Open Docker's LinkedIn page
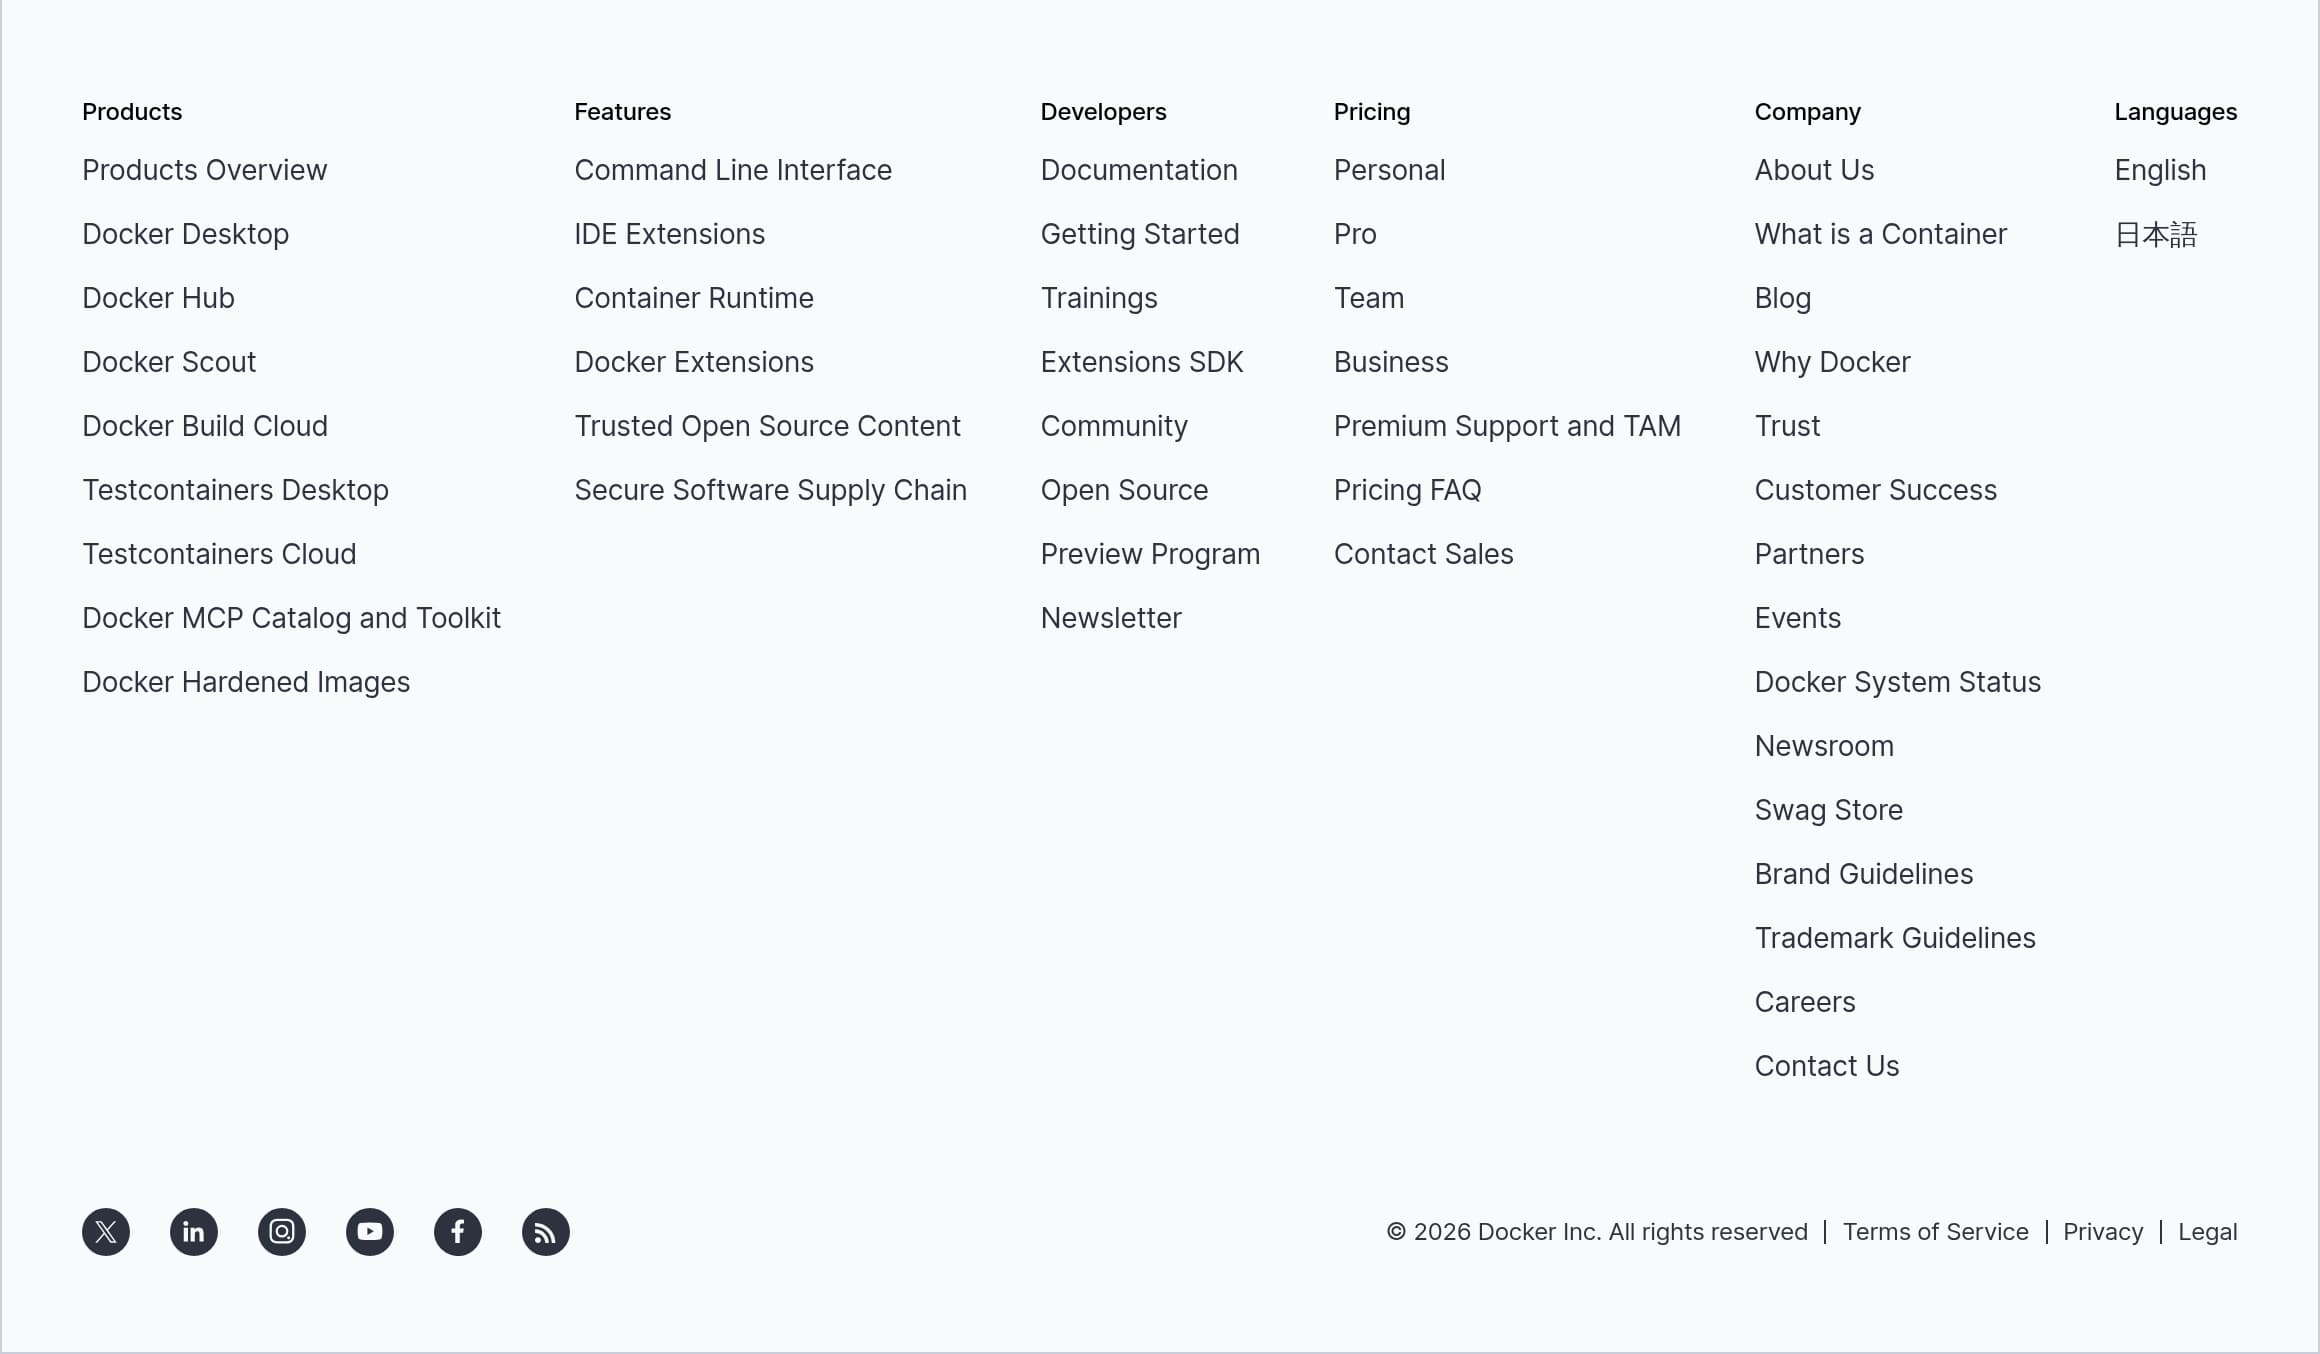Screen dimensions: 2320x1354 click(x=193, y=1232)
